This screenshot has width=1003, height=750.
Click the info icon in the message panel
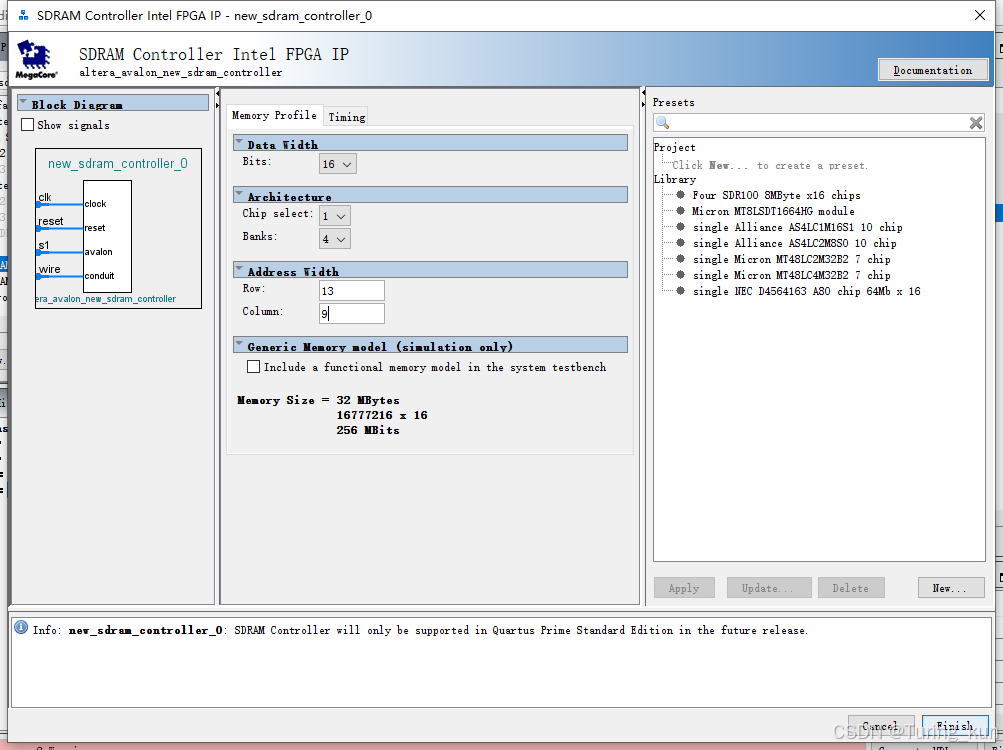(21, 628)
